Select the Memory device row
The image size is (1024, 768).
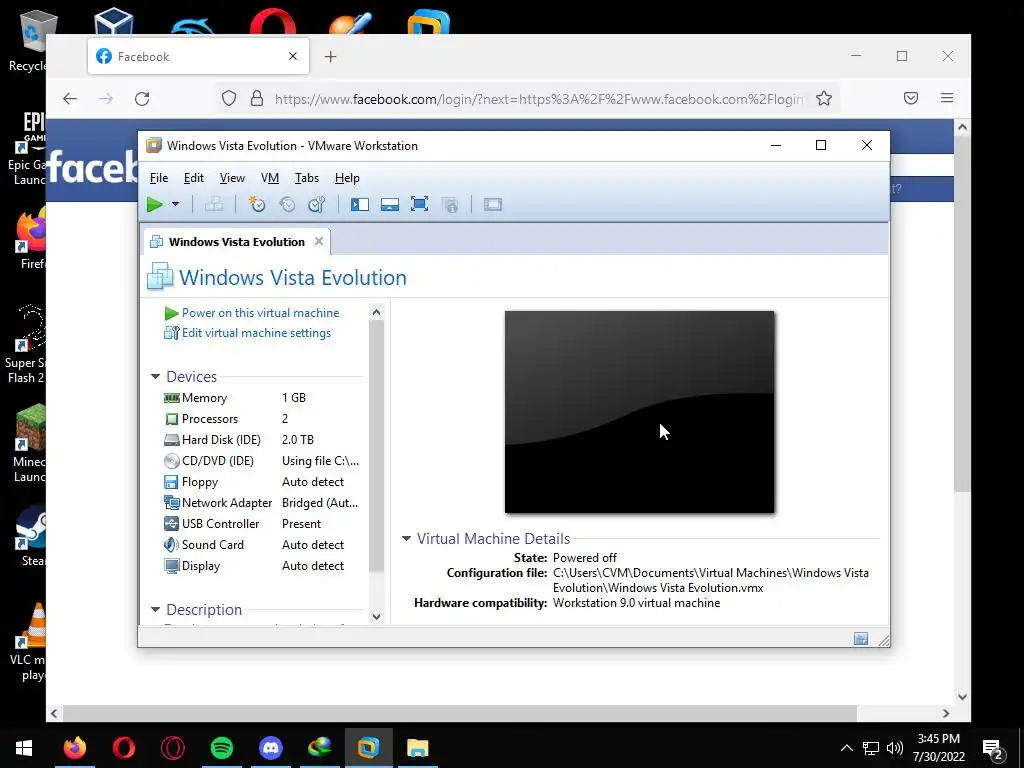click(261, 398)
